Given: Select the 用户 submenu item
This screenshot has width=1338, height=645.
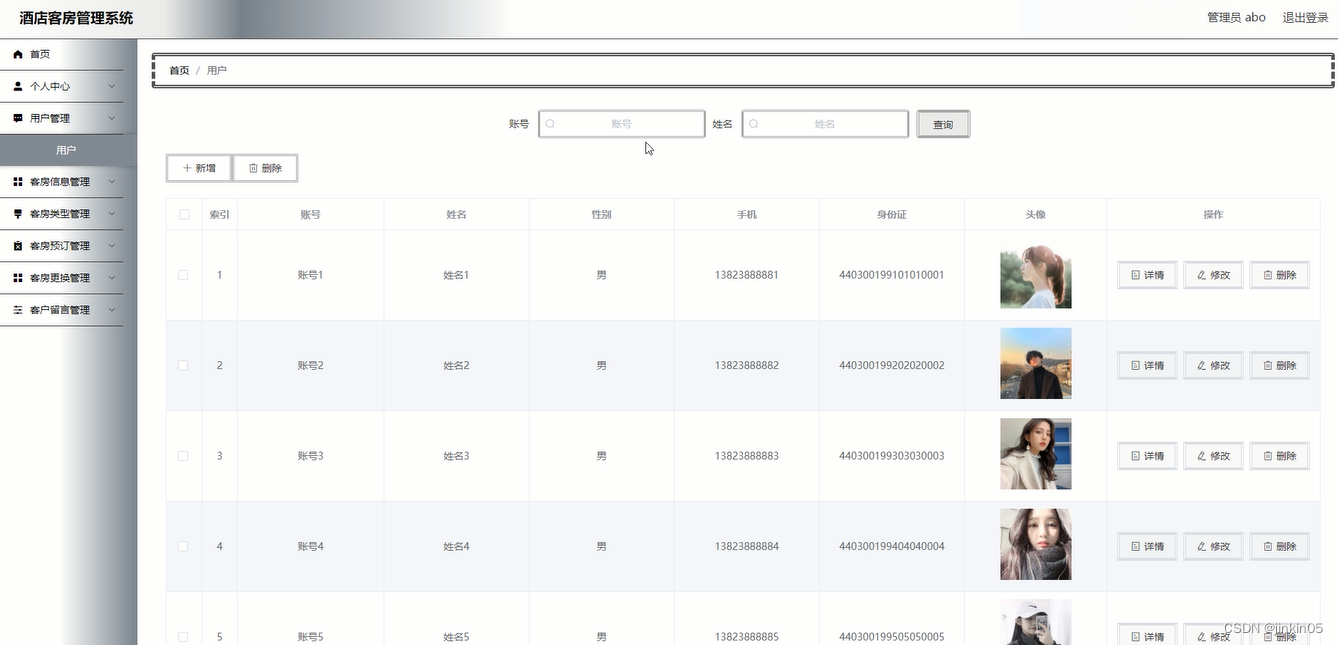Looking at the screenshot, I should coord(66,150).
